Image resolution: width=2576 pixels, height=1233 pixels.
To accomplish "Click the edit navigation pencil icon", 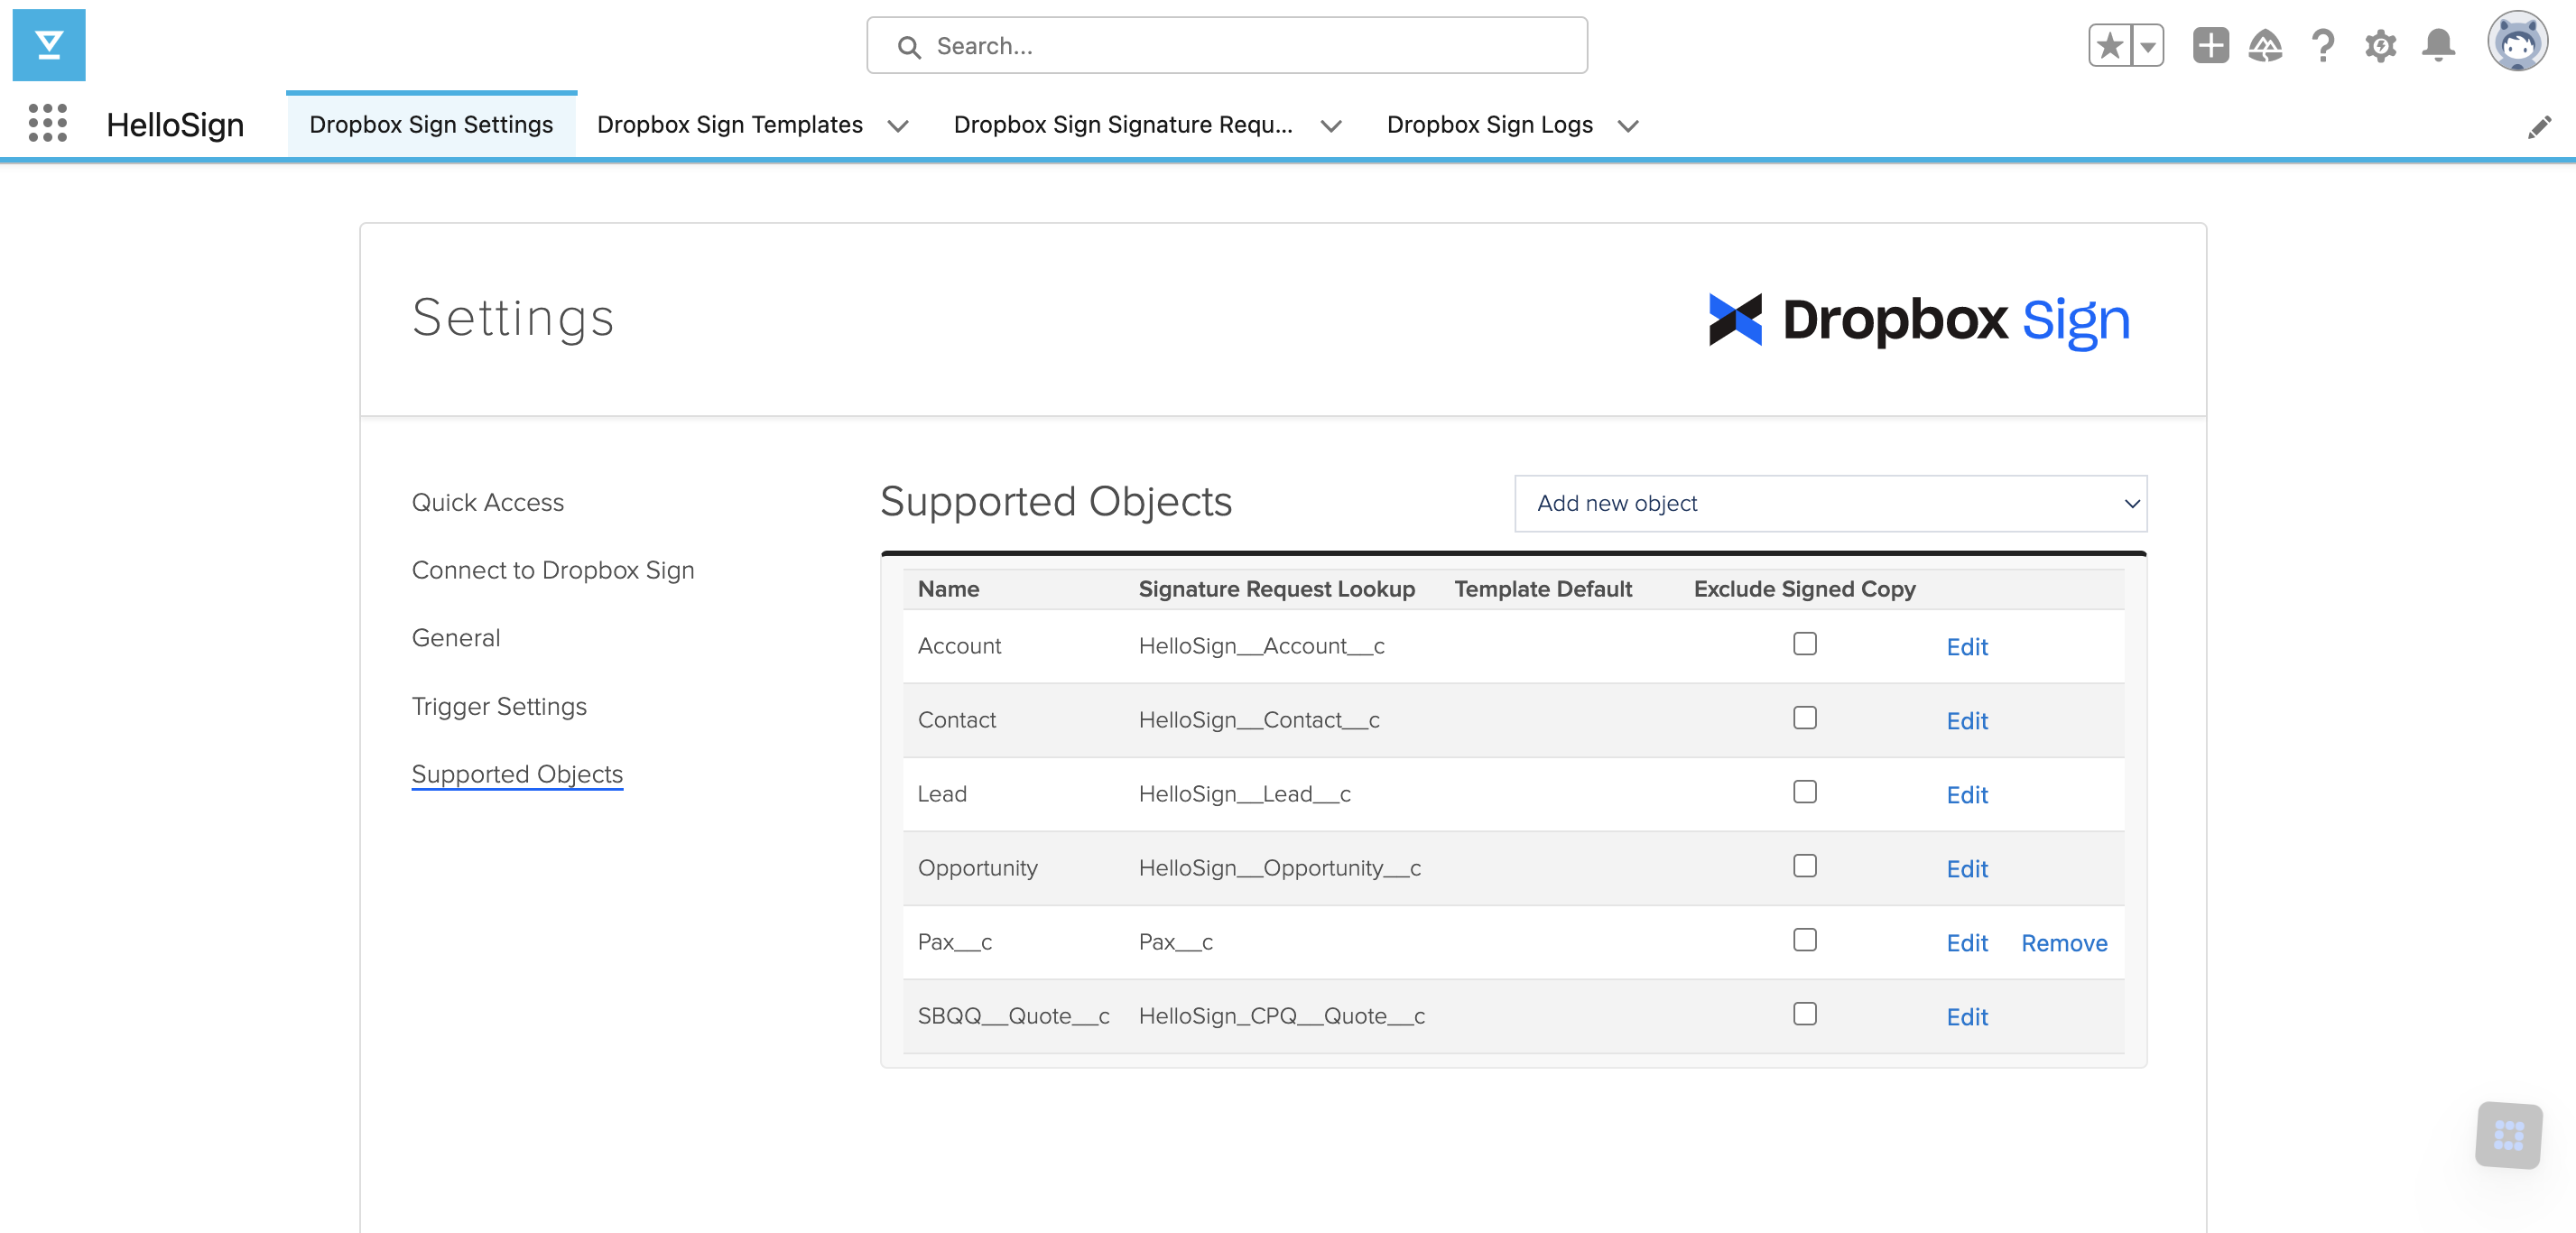I will coord(2539,127).
